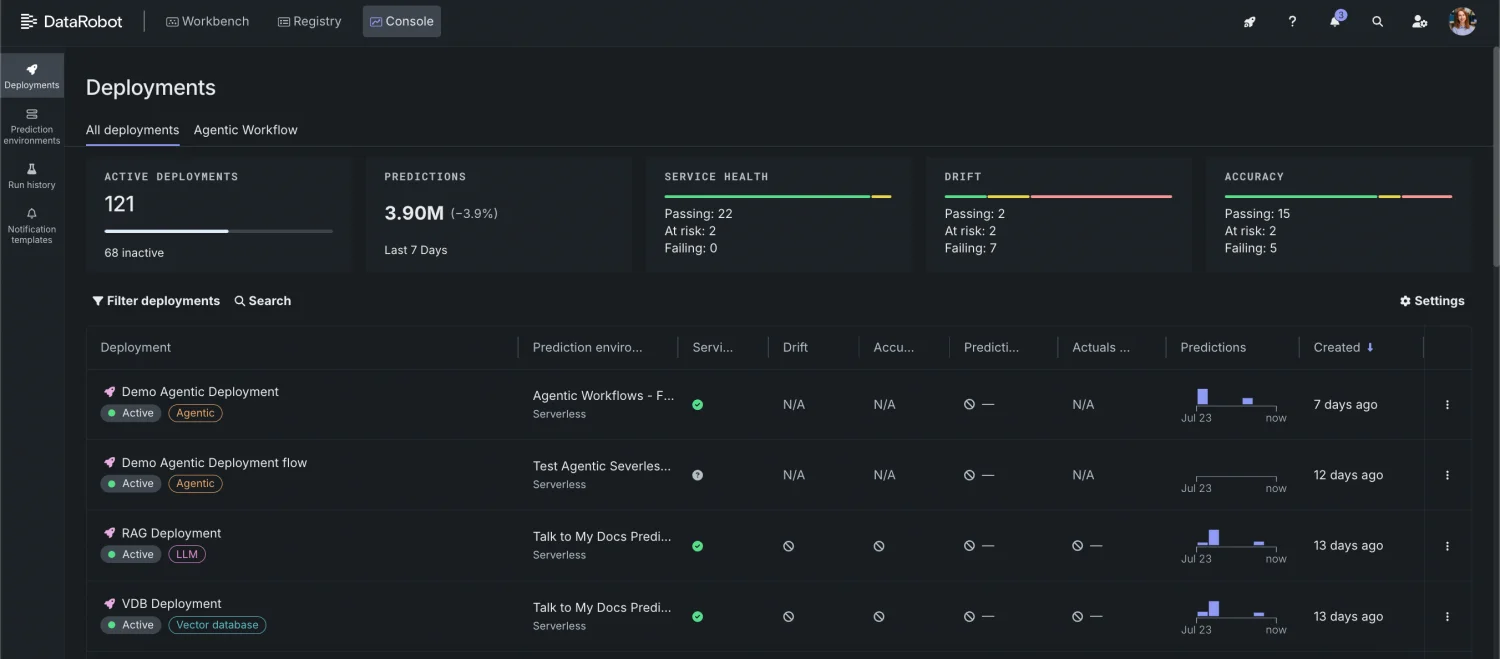The image size is (1500, 659).
Task: Open the help question mark icon
Action: (x=1292, y=22)
